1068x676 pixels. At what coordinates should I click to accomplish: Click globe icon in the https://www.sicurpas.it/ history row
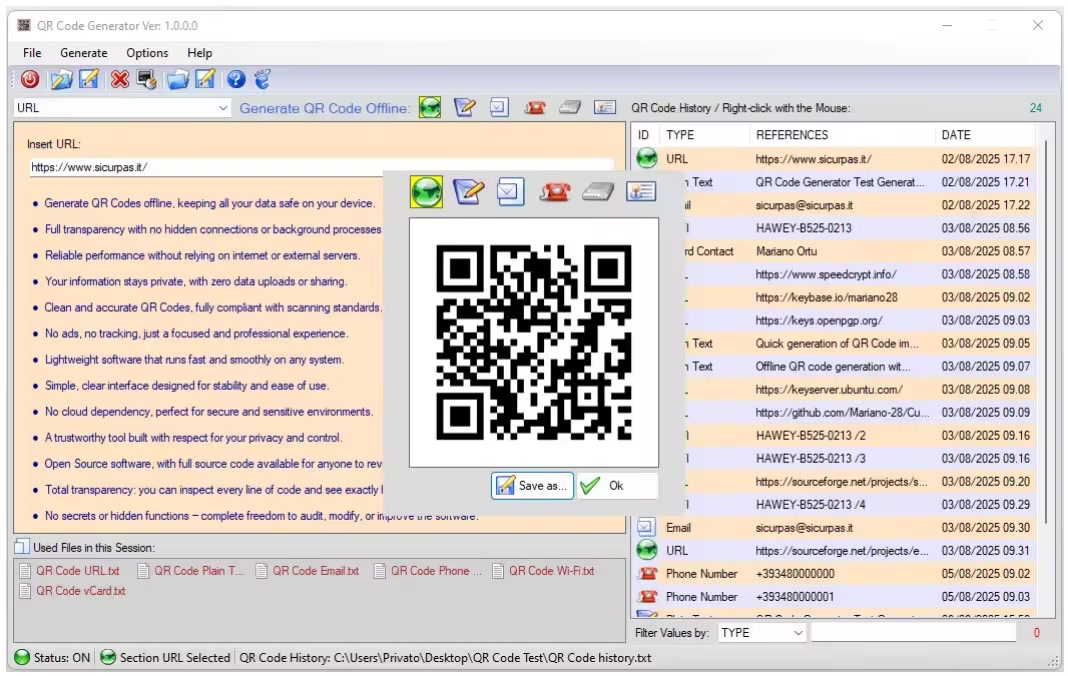coord(647,159)
